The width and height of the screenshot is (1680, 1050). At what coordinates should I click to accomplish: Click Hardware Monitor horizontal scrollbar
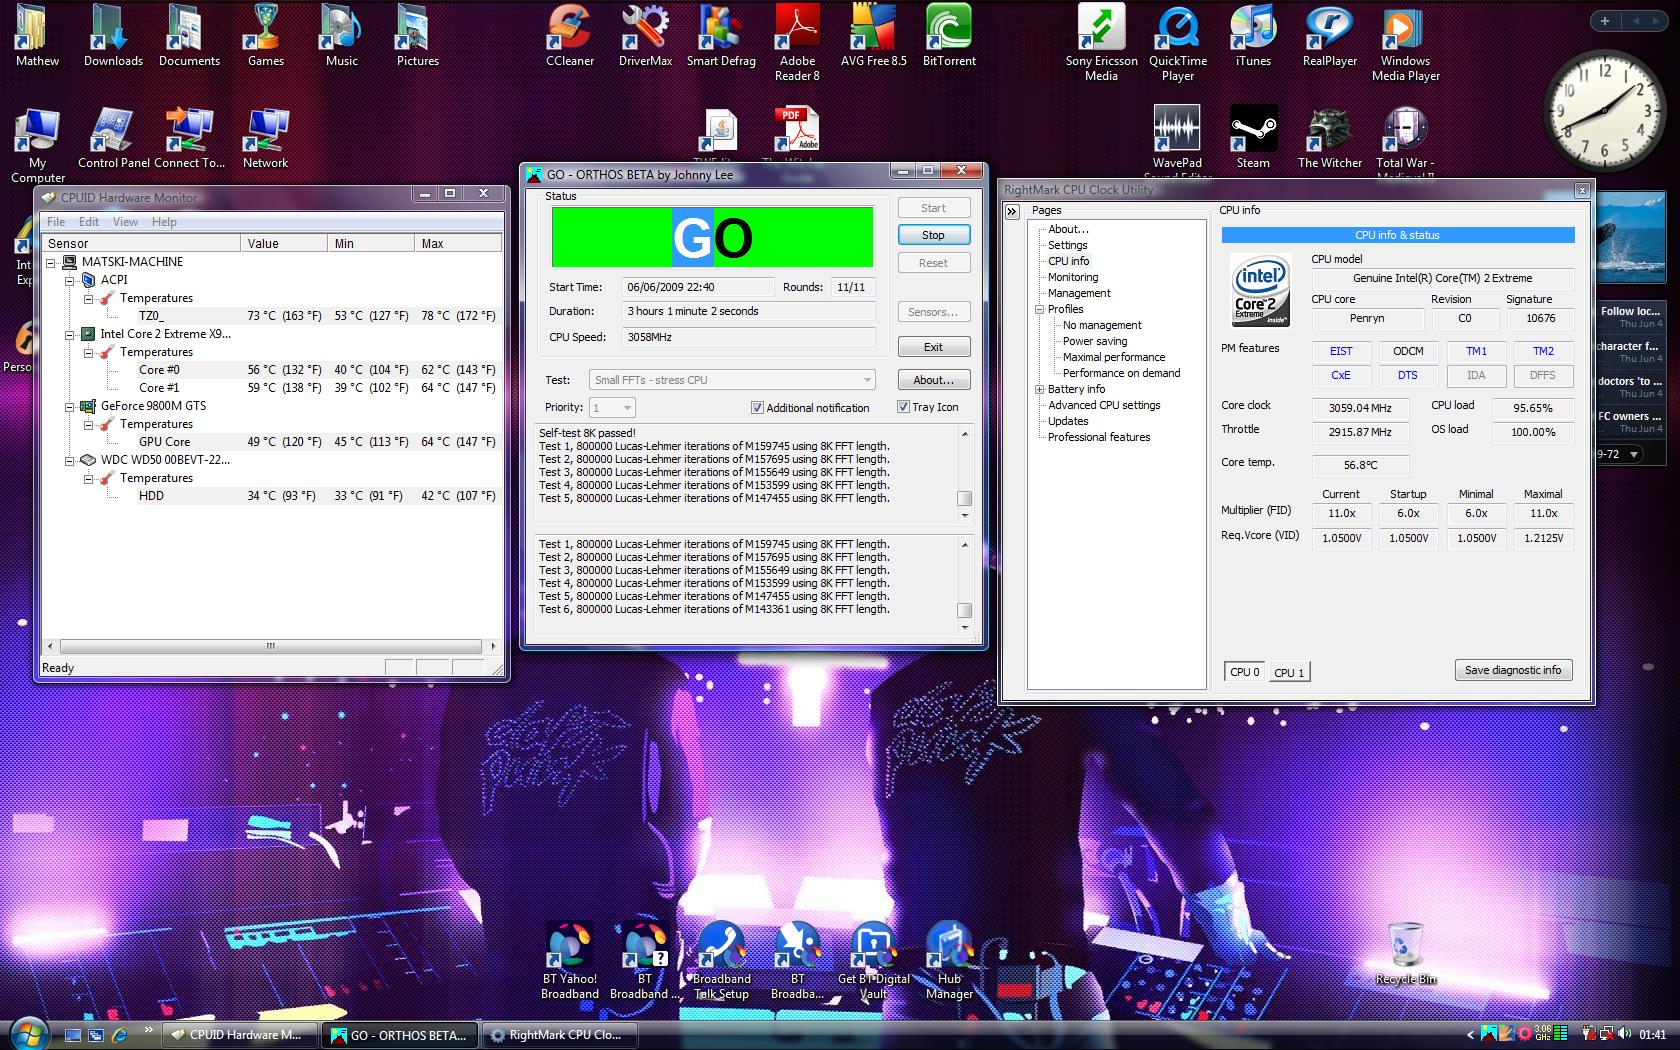pyautogui.click(x=270, y=646)
